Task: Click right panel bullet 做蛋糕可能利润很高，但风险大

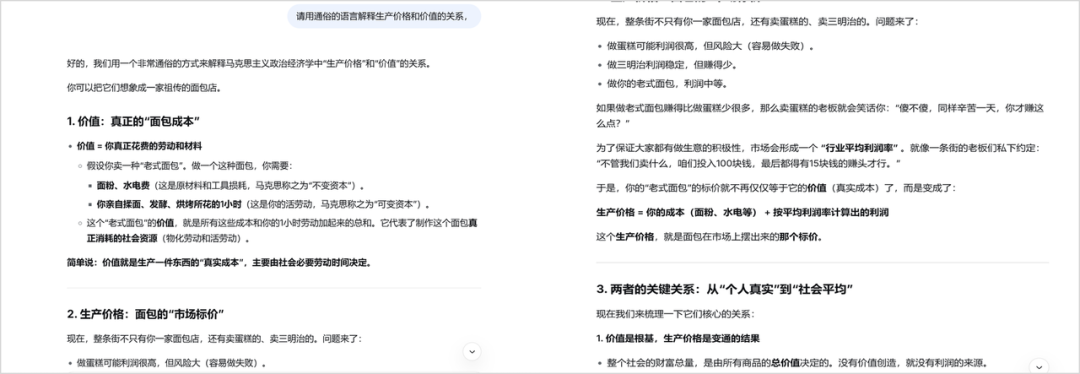Action: tap(711, 46)
